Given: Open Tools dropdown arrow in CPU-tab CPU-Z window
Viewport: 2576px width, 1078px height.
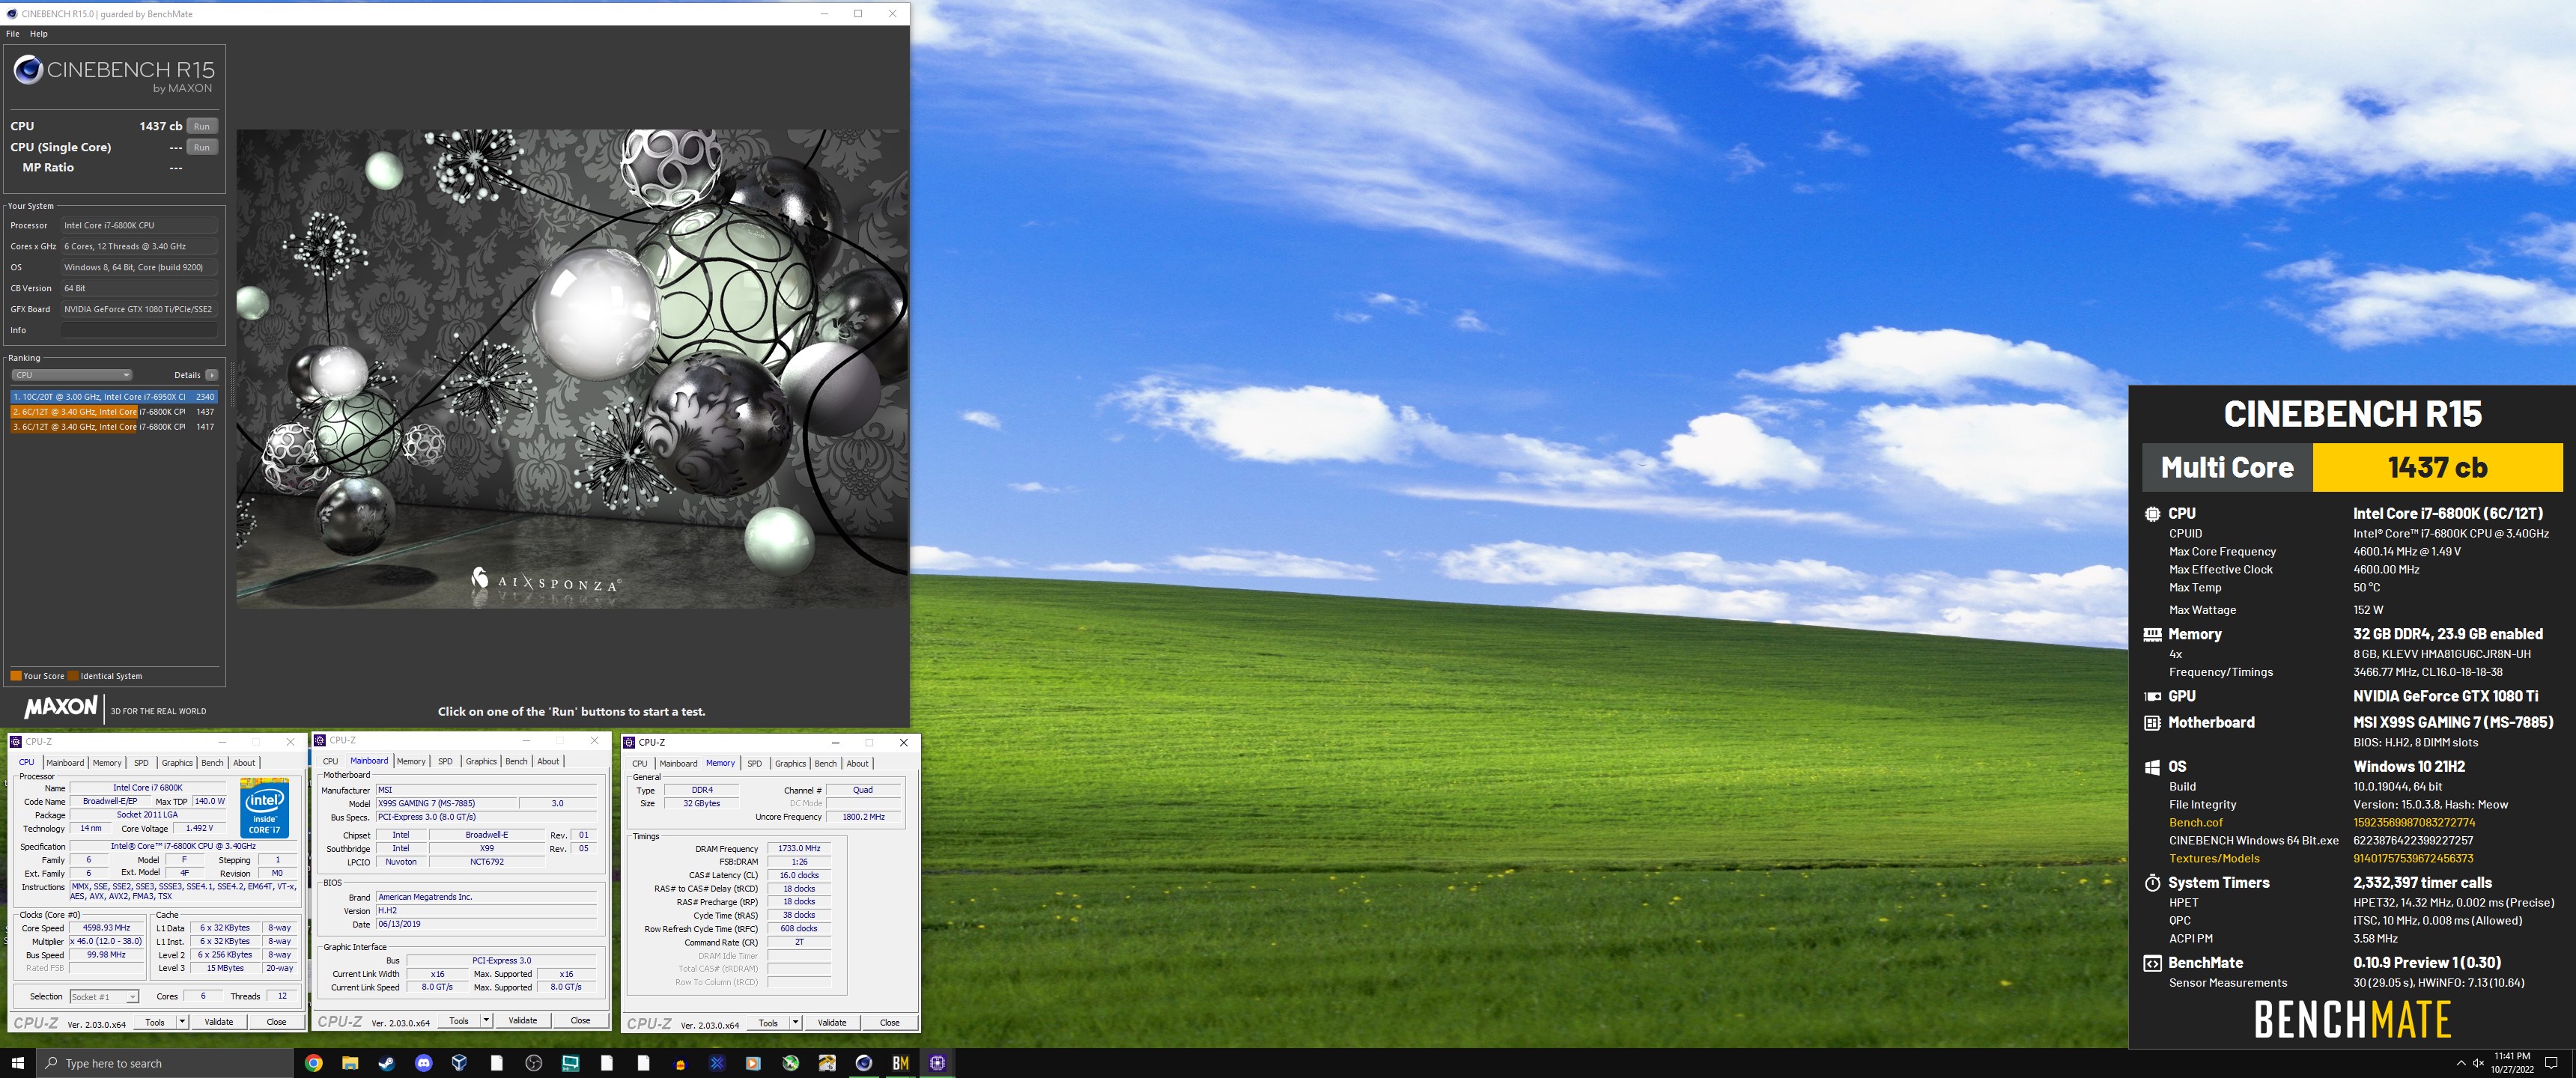Looking at the screenshot, I should [182, 1022].
